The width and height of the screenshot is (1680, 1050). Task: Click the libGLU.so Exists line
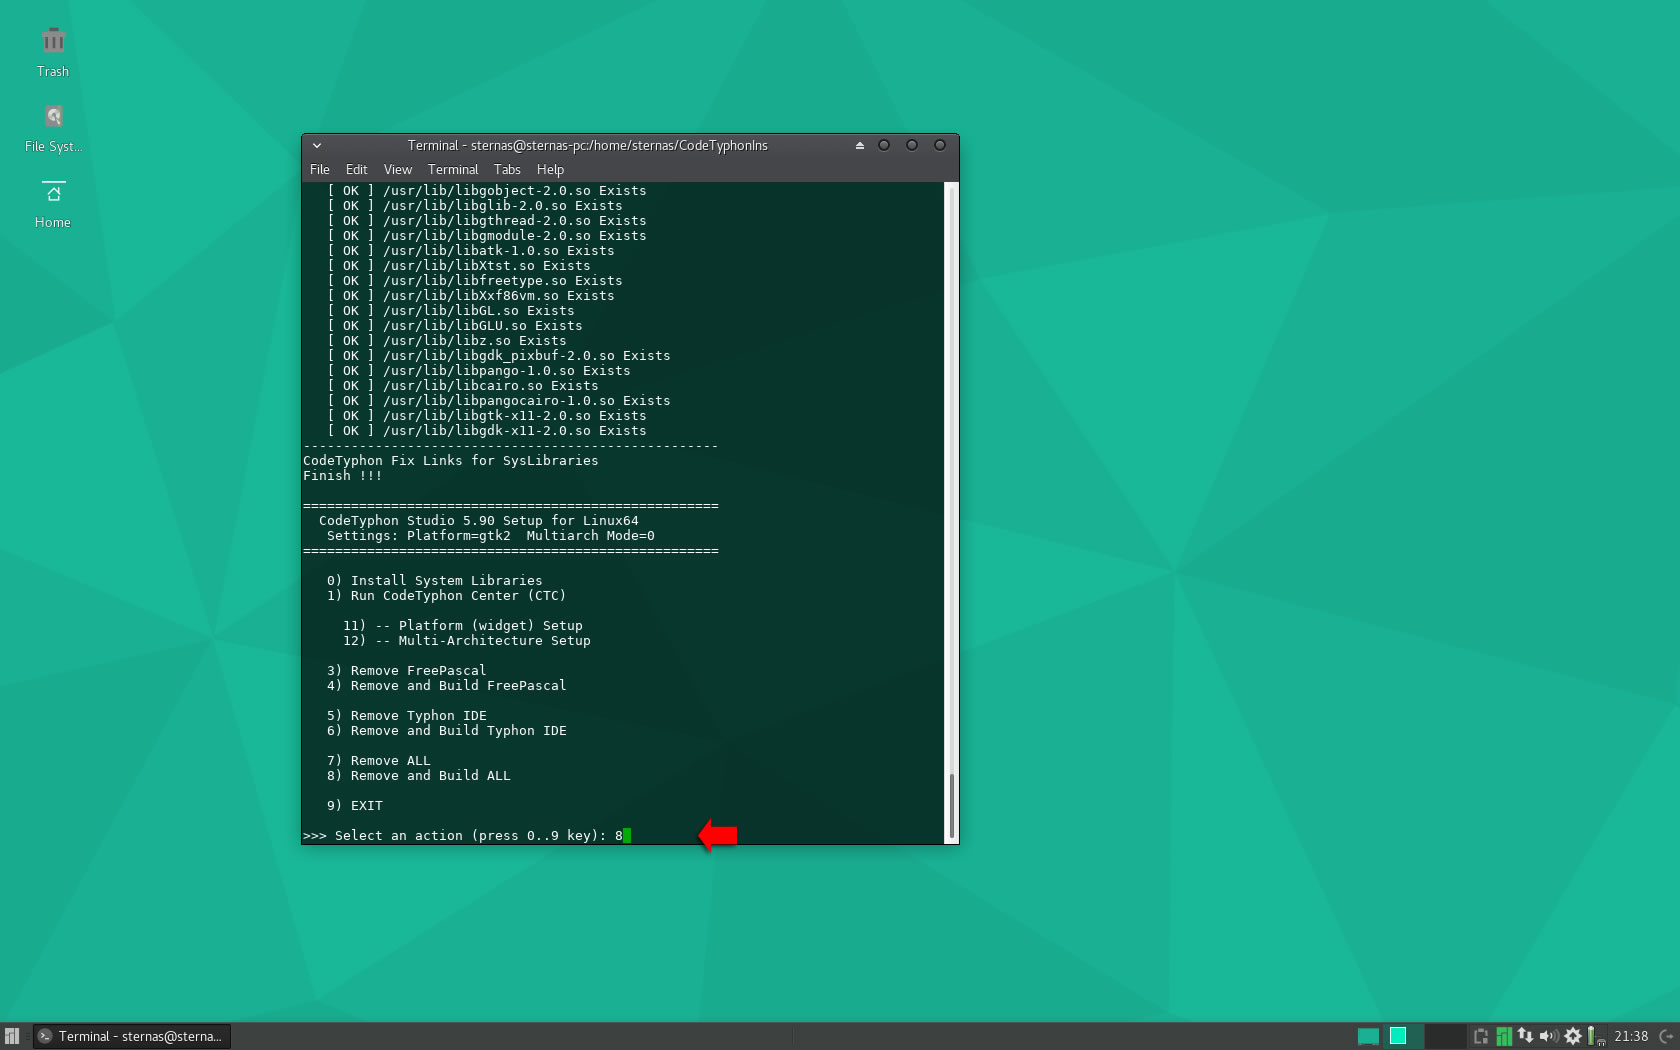pyautogui.click(x=455, y=326)
